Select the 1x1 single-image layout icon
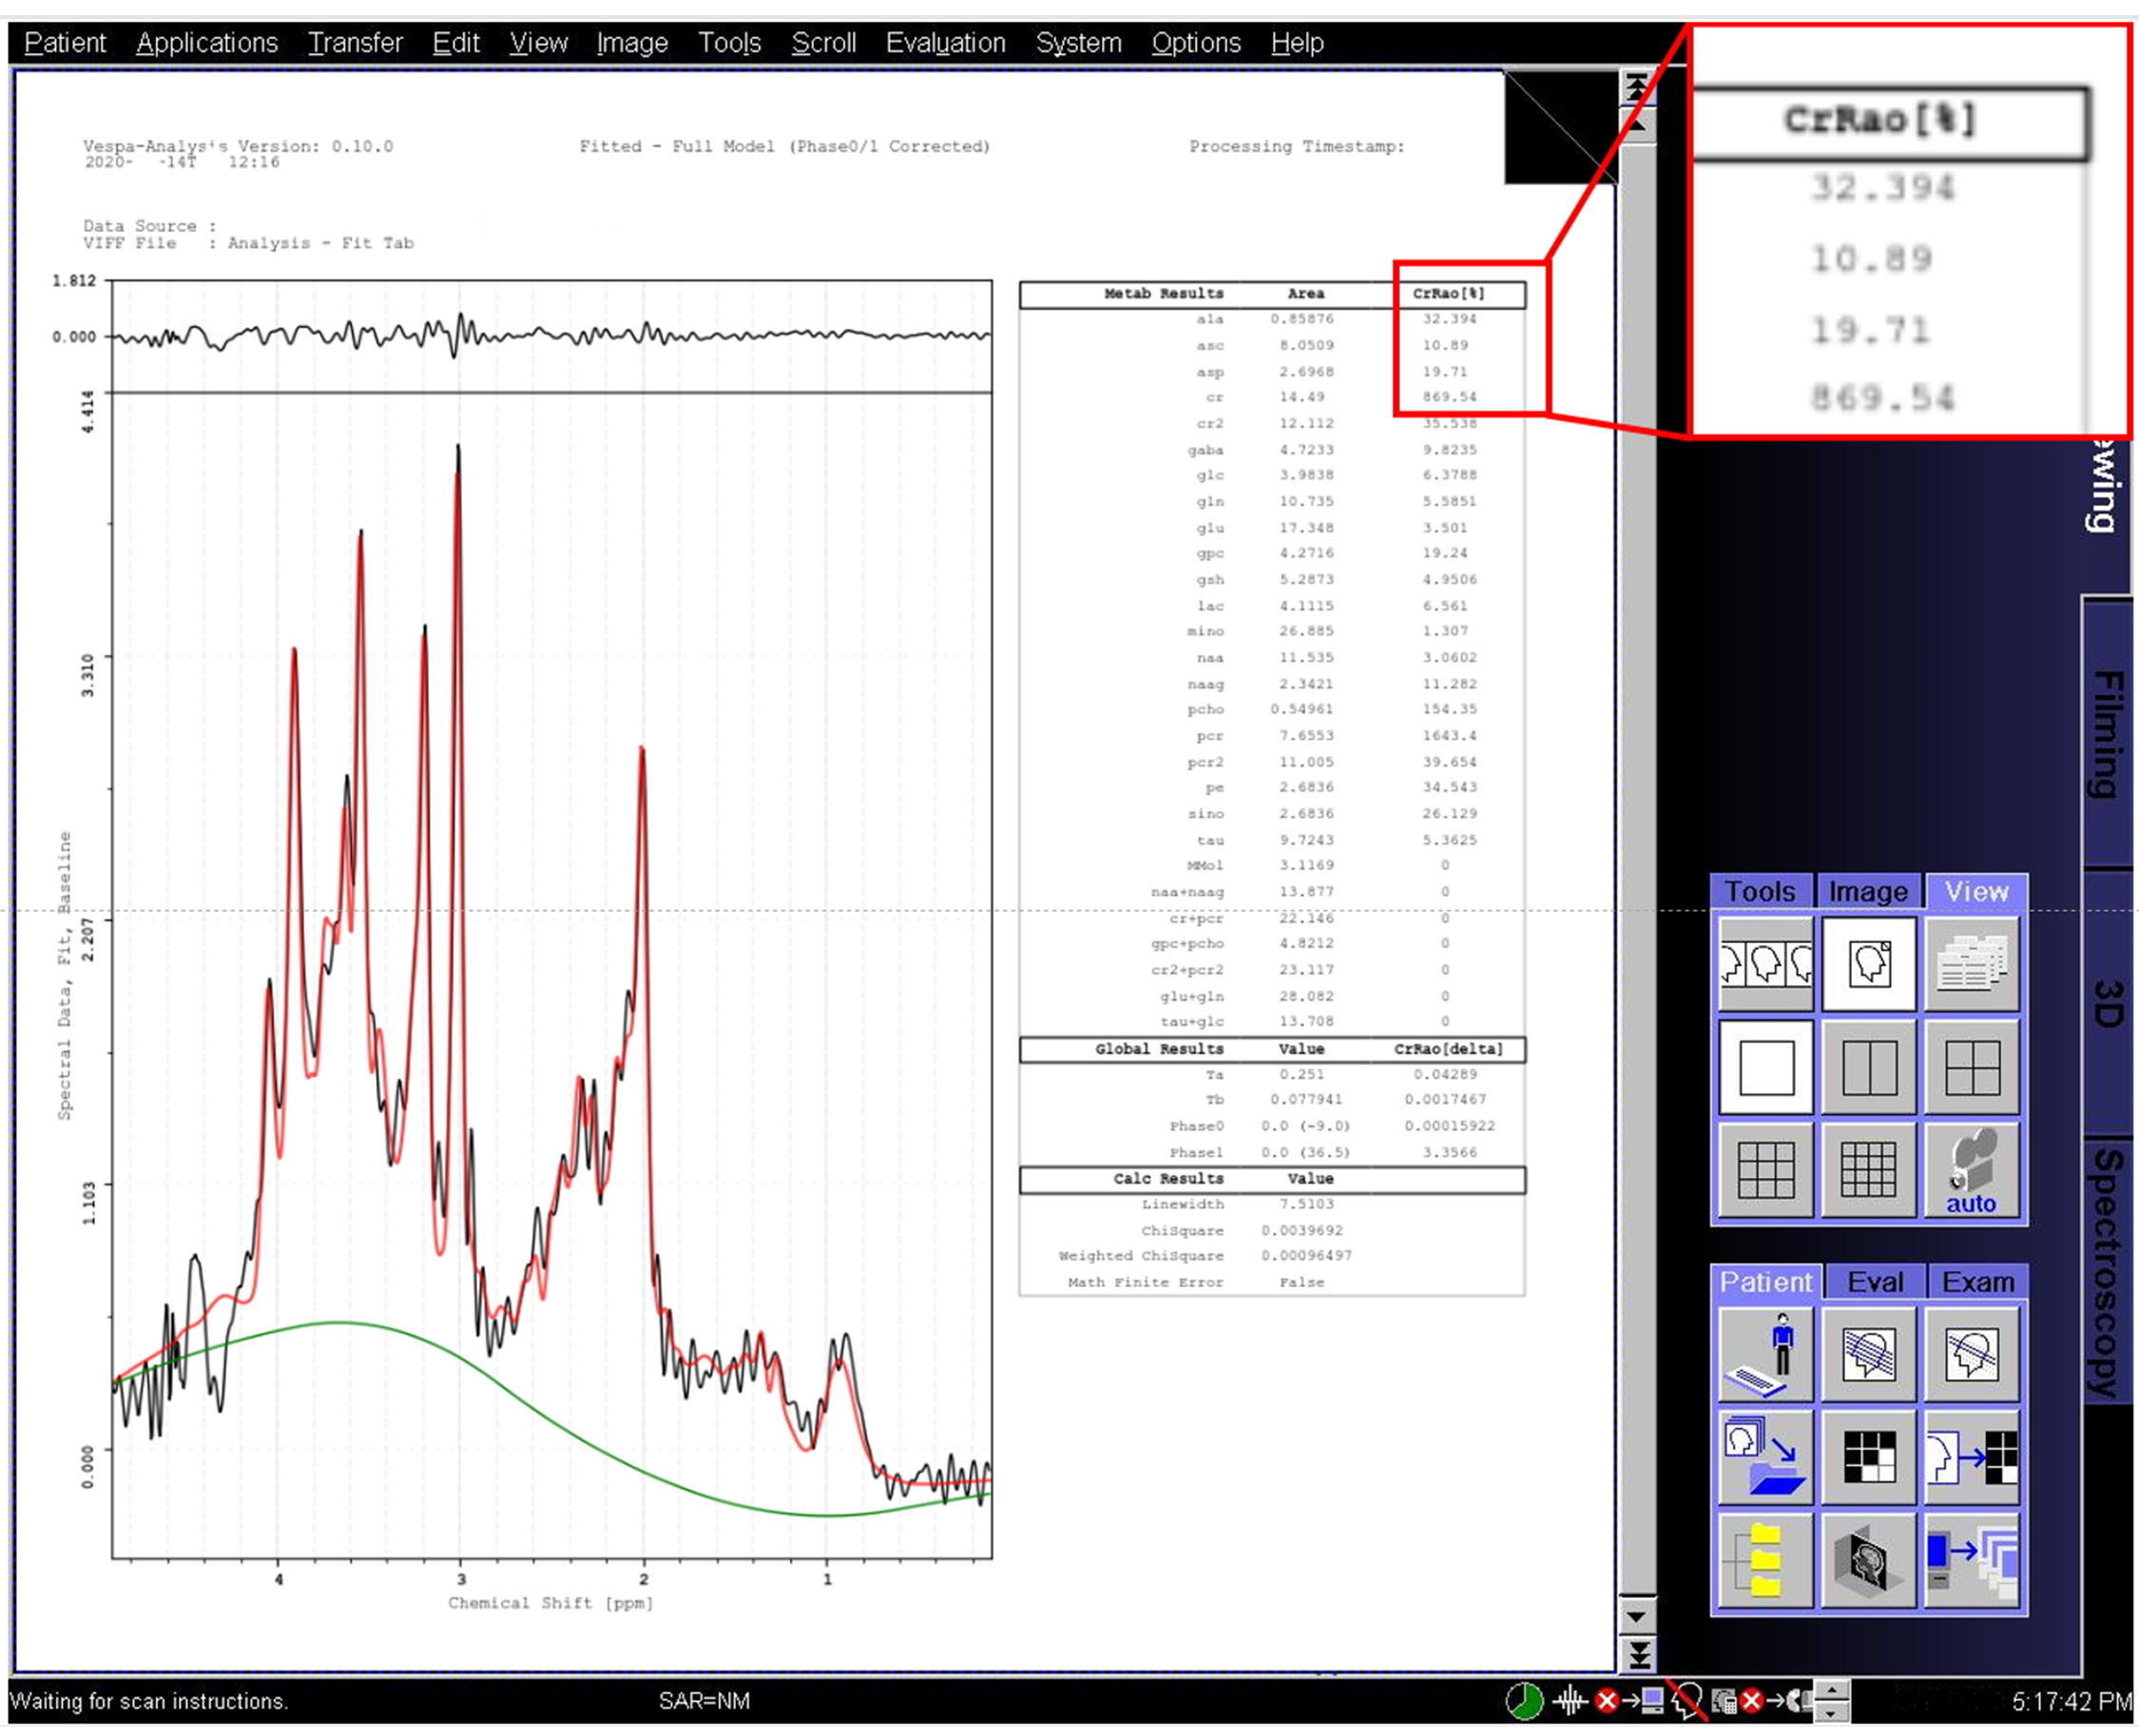 pos(1765,1067)
